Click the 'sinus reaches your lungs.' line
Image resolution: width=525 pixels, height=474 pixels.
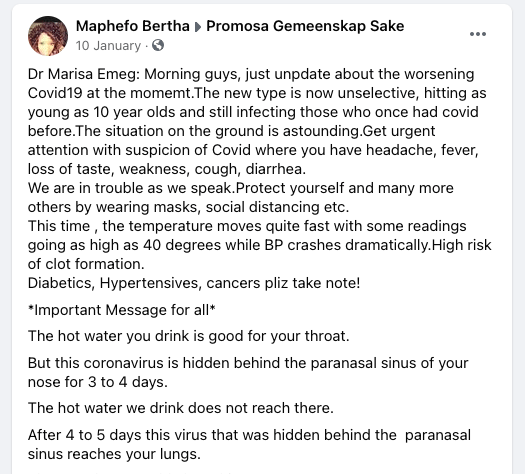(x=114, y=454)
